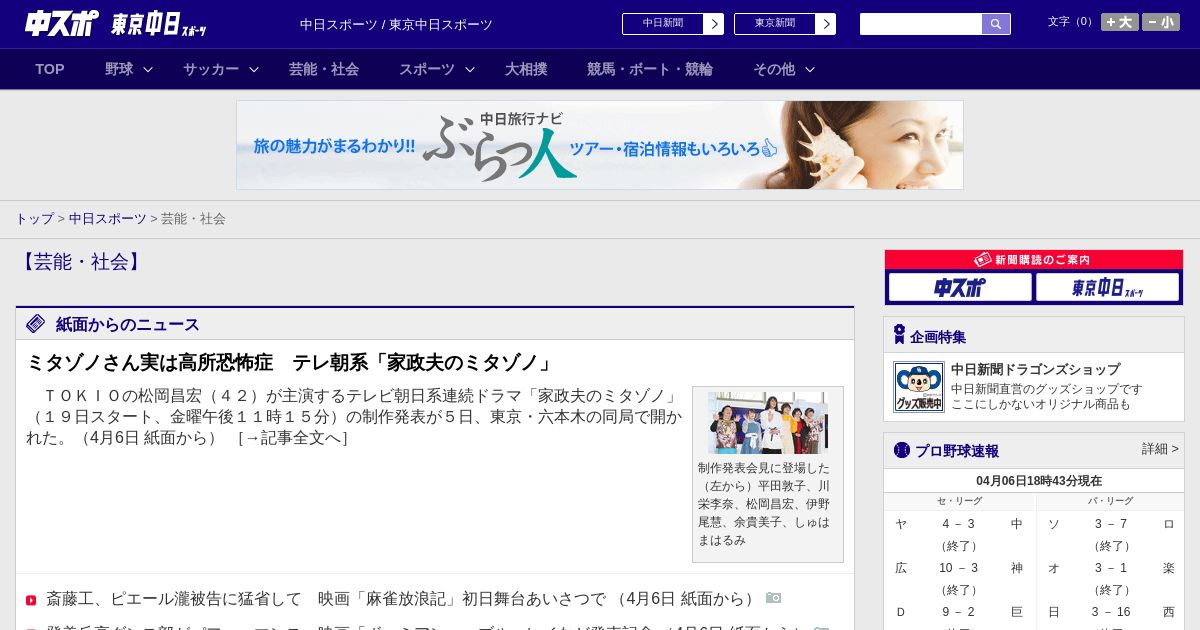The image size is (1200, 630).
Task: Increase text size with ＋大 button
Action: (1120, 22)
